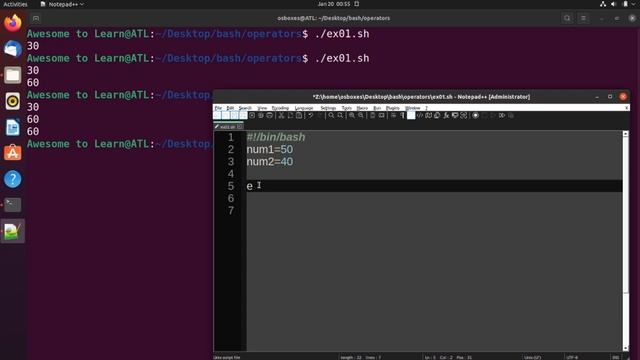Viewport: 640px width, 360px height.
Task: Click the Sync vertical scrolling icon
Action: tap(373, 116)
